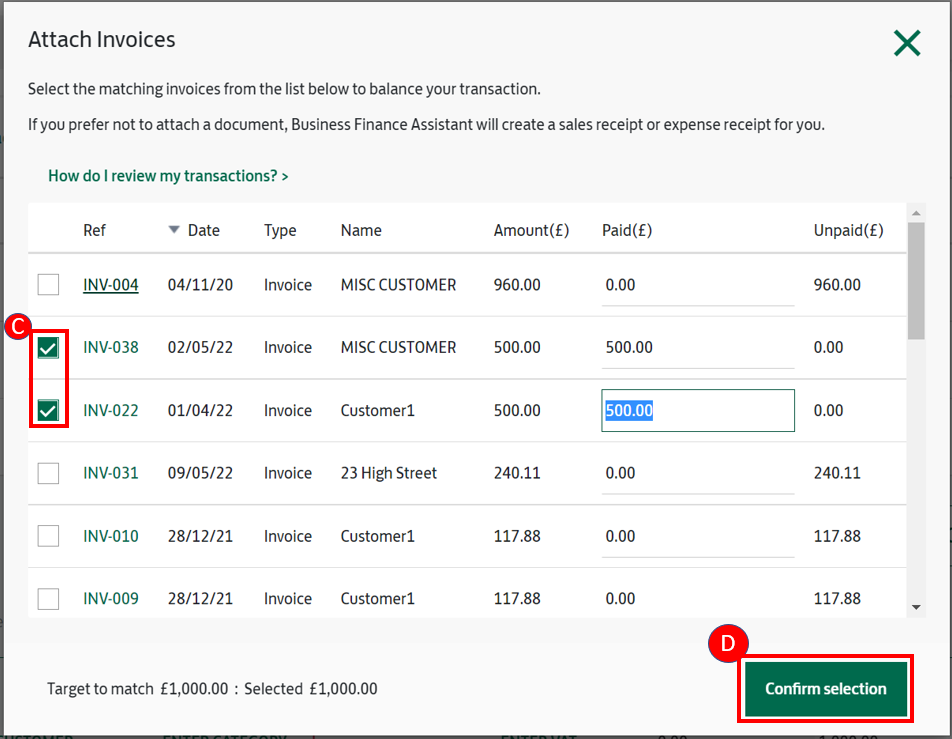Check the box next to INV-010

pos(48,536)
